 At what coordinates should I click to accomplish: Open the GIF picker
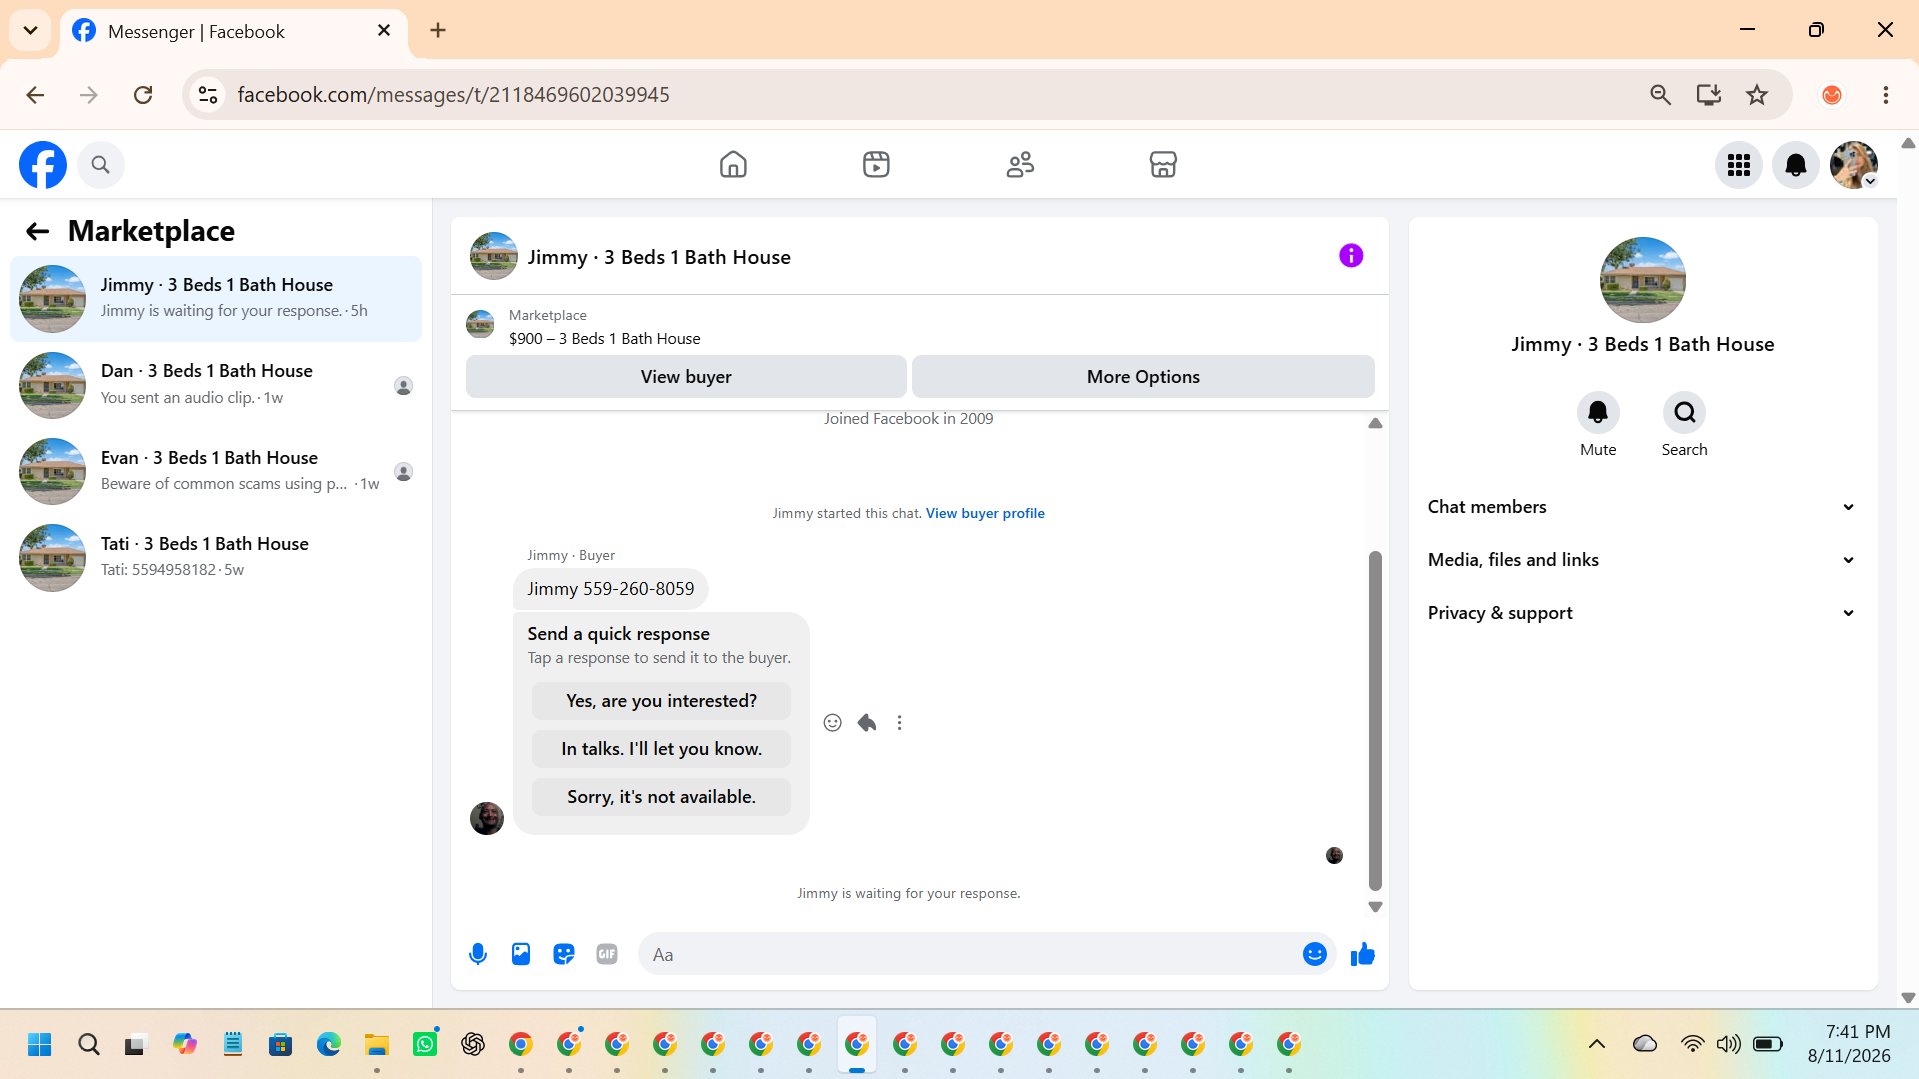click(x=607, y=954)
